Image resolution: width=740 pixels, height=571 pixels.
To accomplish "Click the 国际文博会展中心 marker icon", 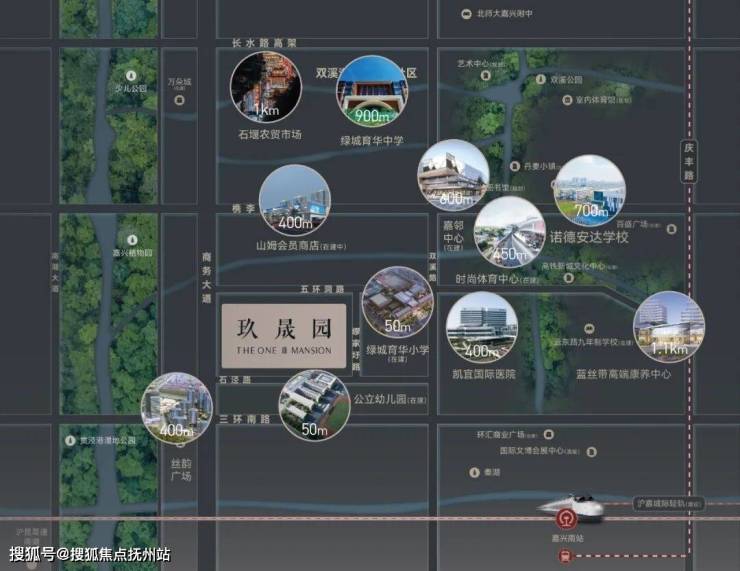I will pyautogui.click(x=591, y=452).
